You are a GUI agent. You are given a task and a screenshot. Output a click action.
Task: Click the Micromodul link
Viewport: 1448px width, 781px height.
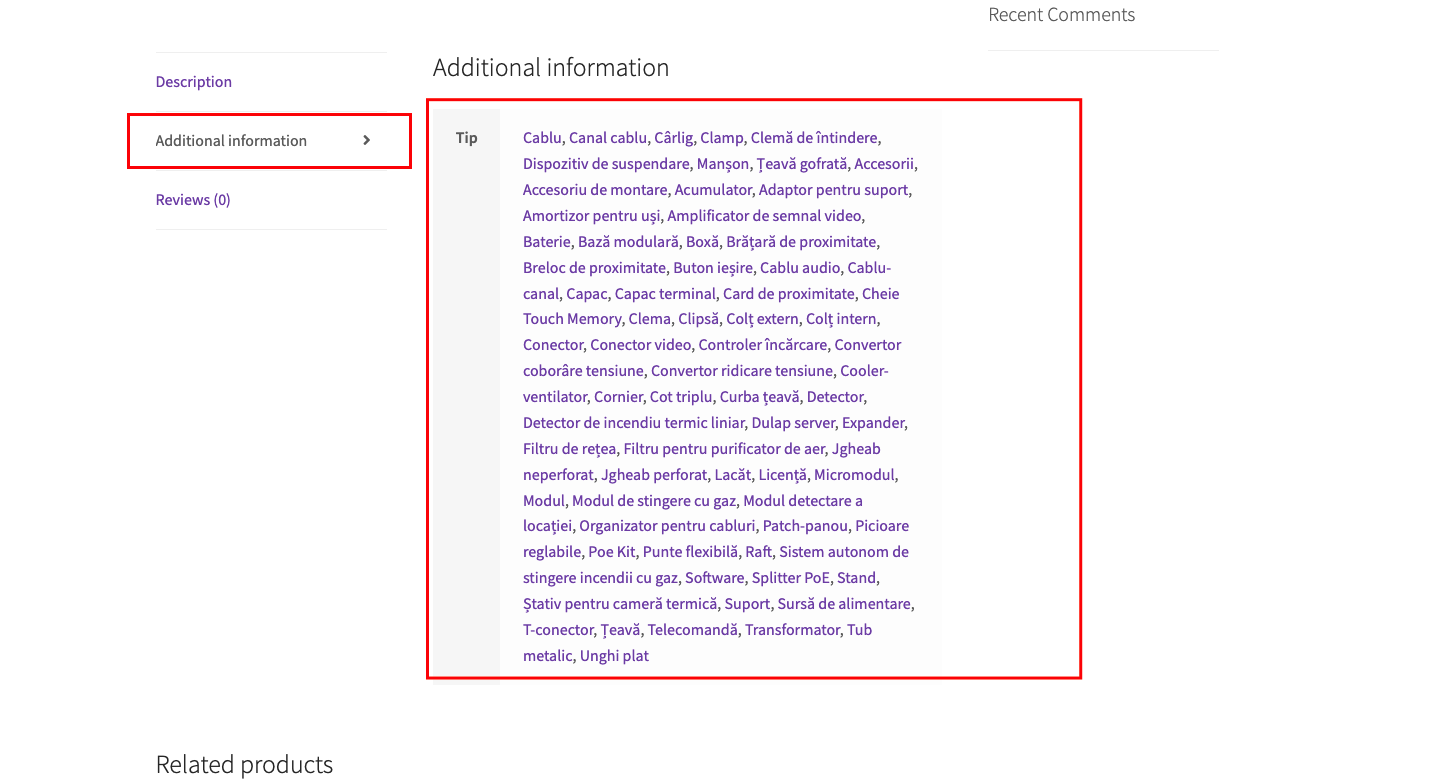click(x=855, y=475)
